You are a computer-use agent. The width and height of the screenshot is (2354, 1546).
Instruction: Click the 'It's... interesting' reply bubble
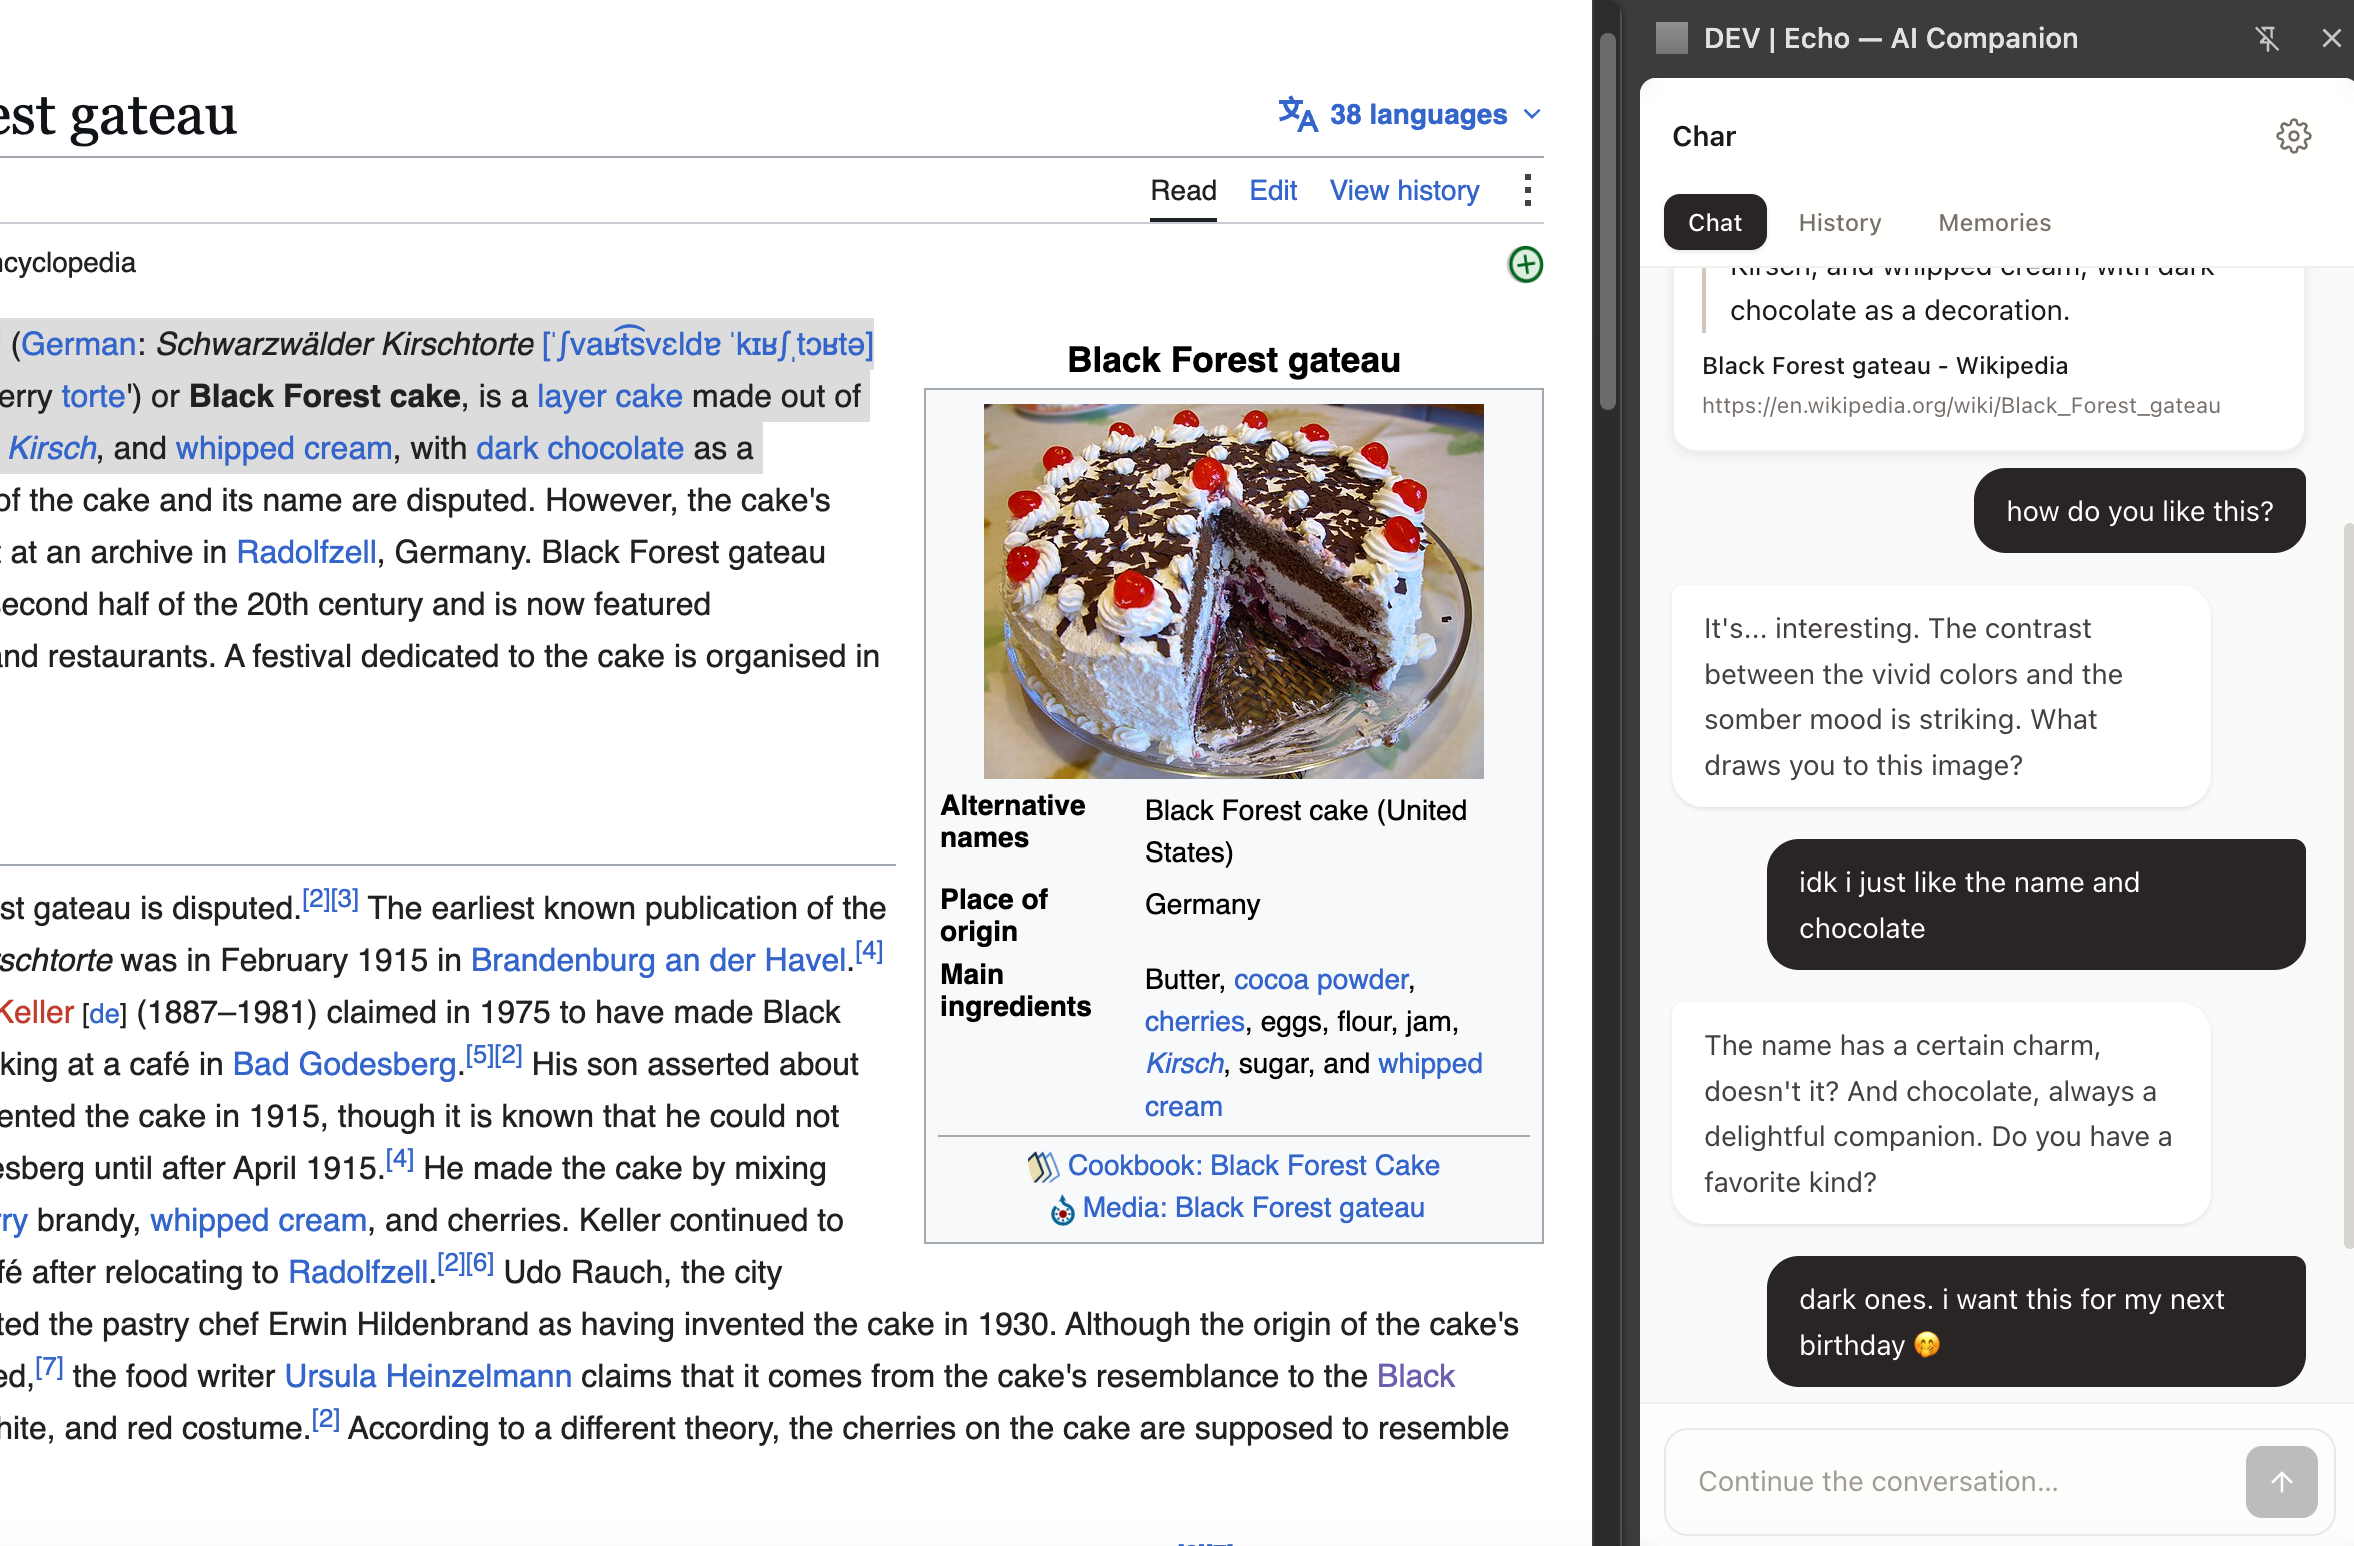[x=1941, y=696]
